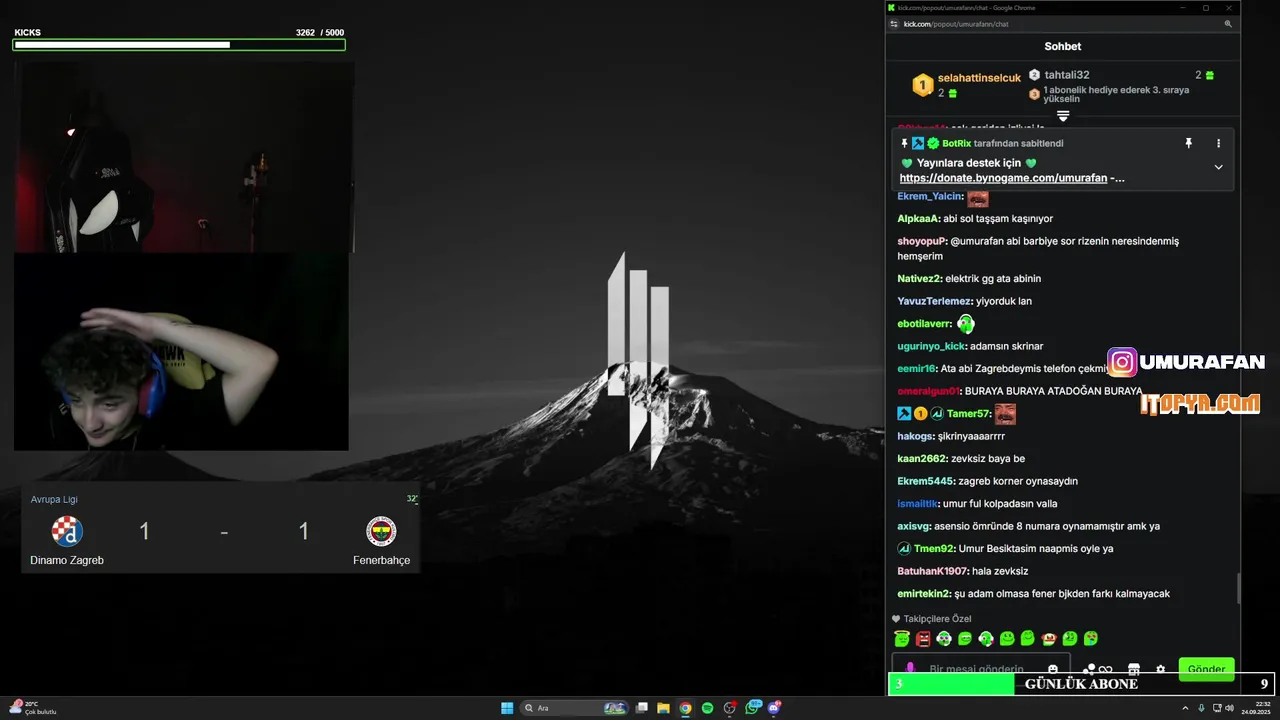Click emote image in Tamer57's message
The image size is (1280, 720).
point(1005,414)
